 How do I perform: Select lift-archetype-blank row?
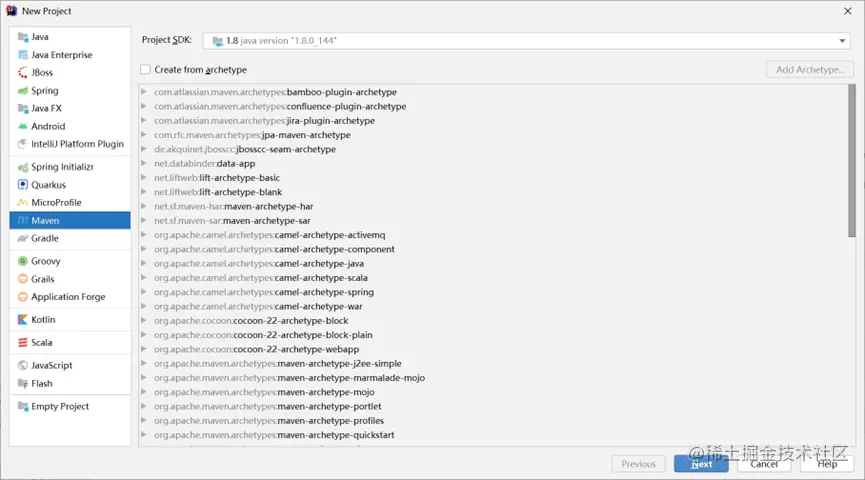click(x=493, y=192)
